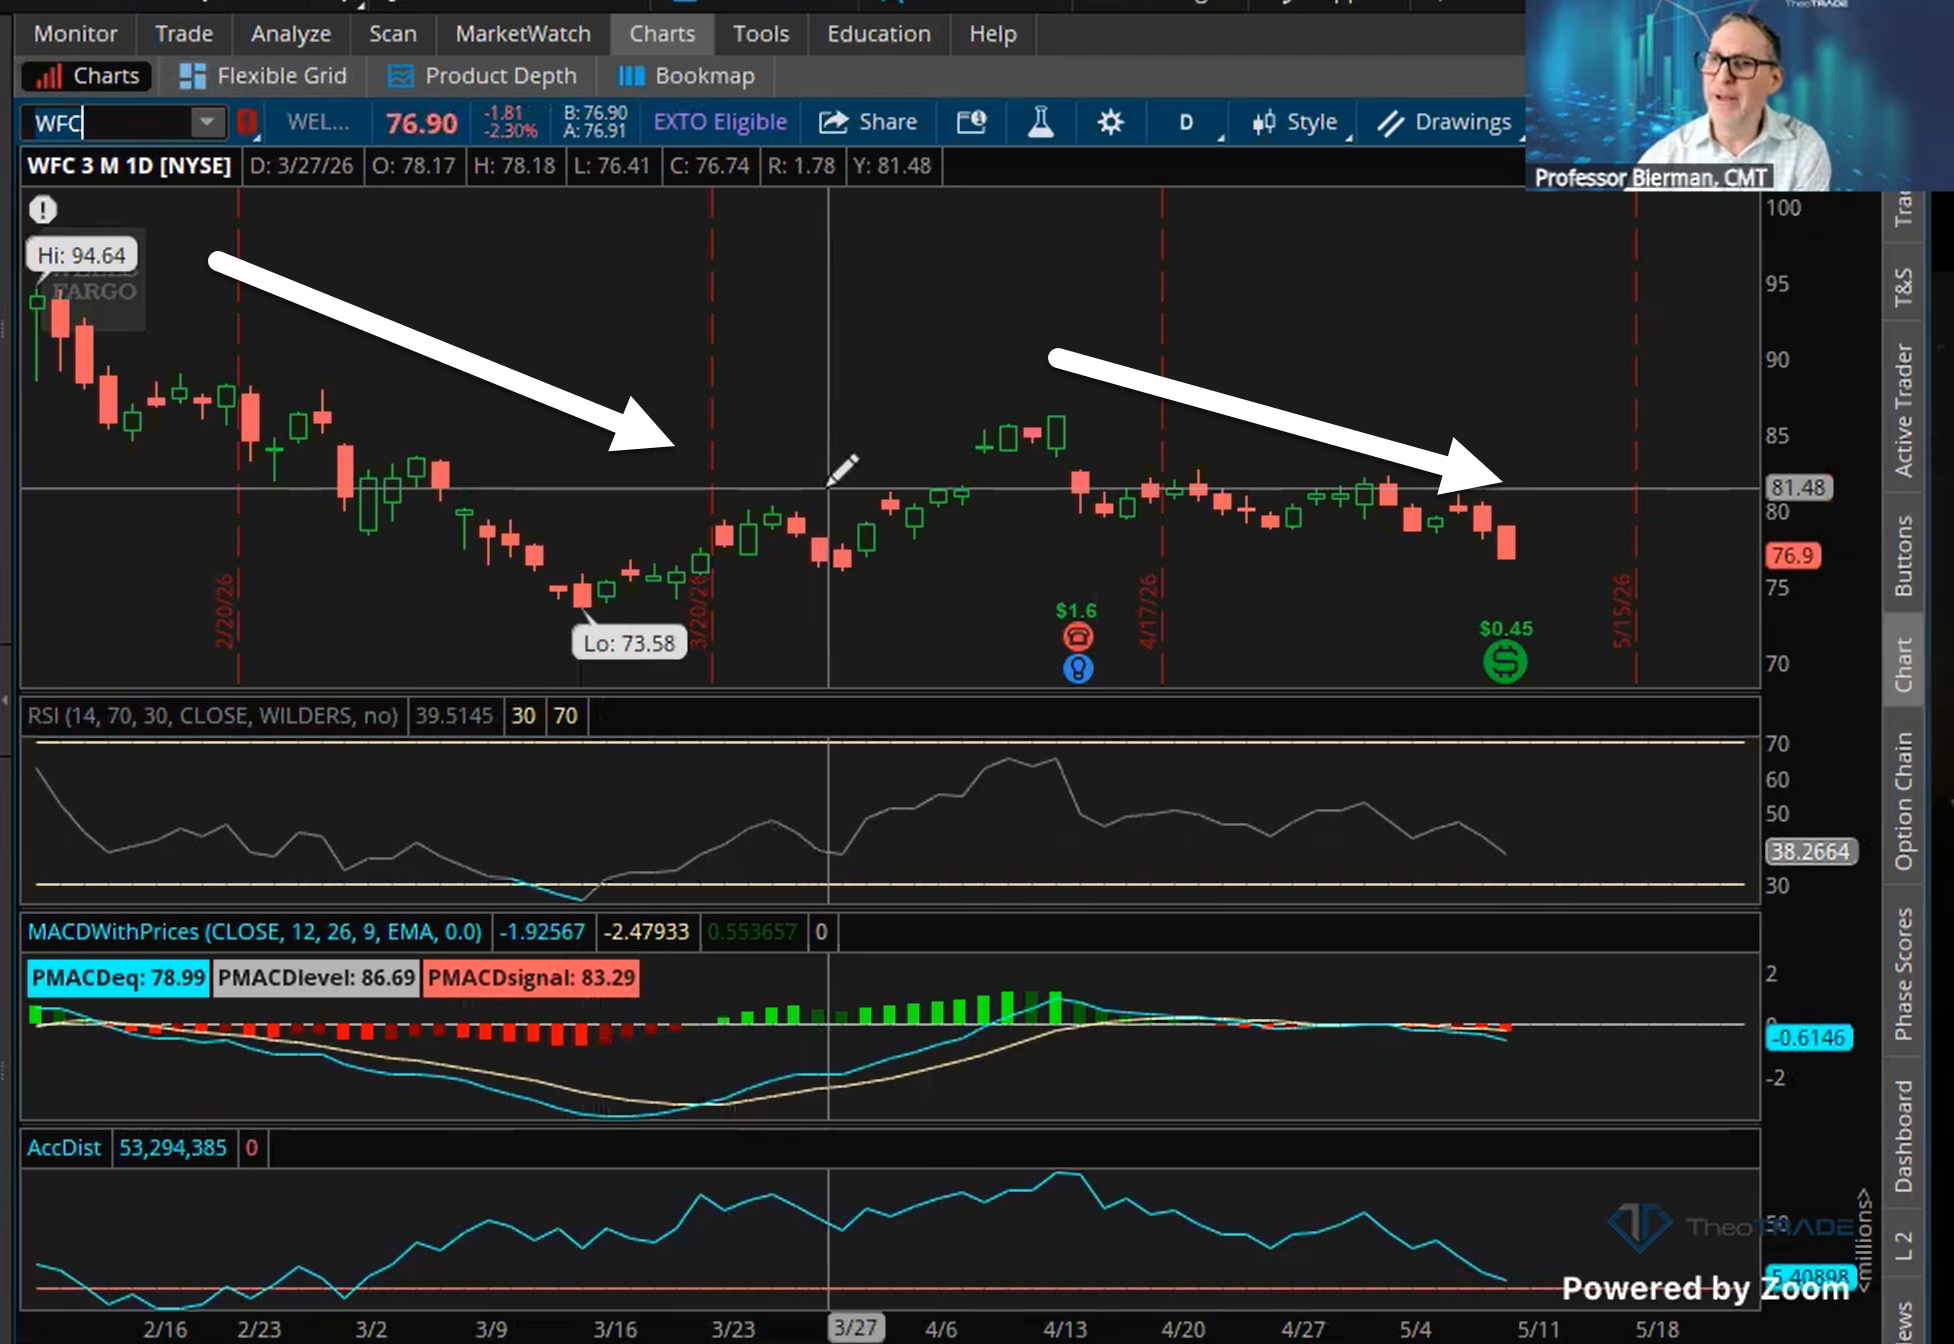Open the Option Chain sidebar tab
The image size is (1954, 1344).
pyautogui.click(x=1903, y=800)
